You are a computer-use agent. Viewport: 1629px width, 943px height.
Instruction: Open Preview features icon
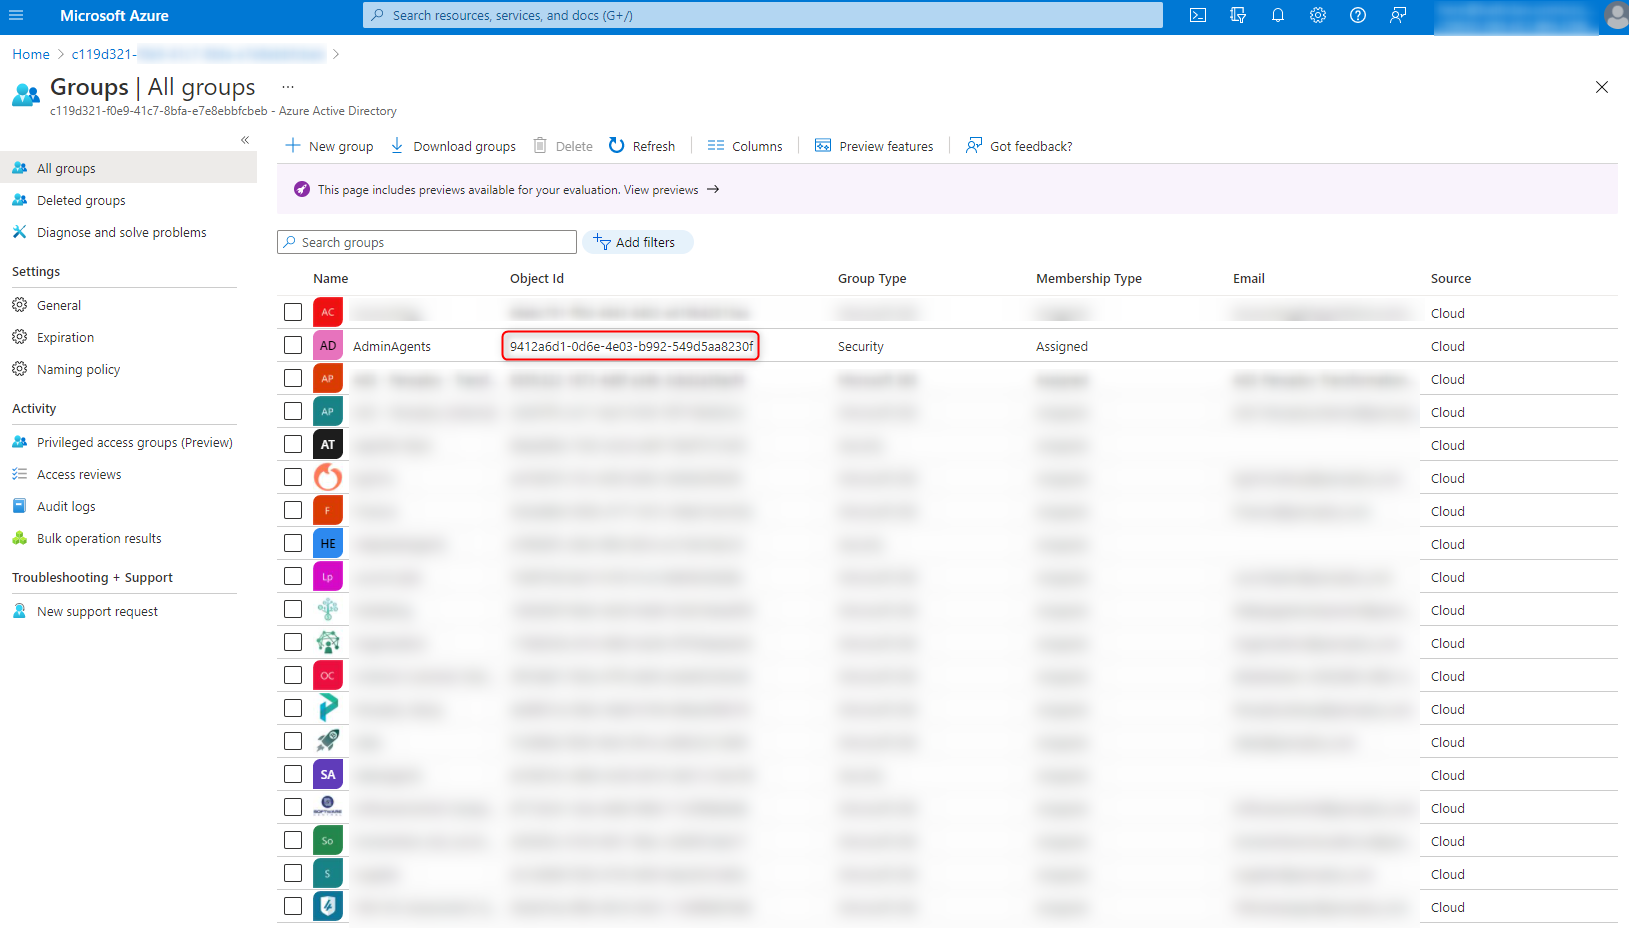(823, 146)
